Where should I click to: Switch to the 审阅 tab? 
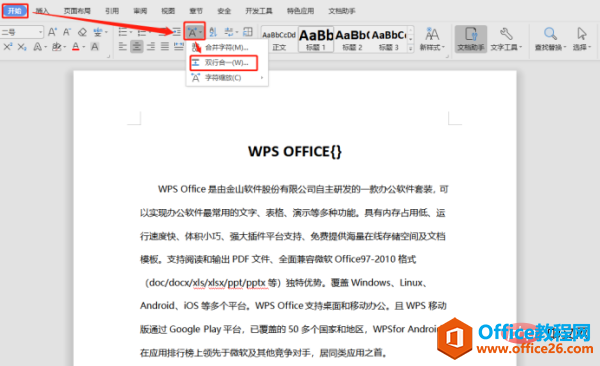(x=140, y=11)
